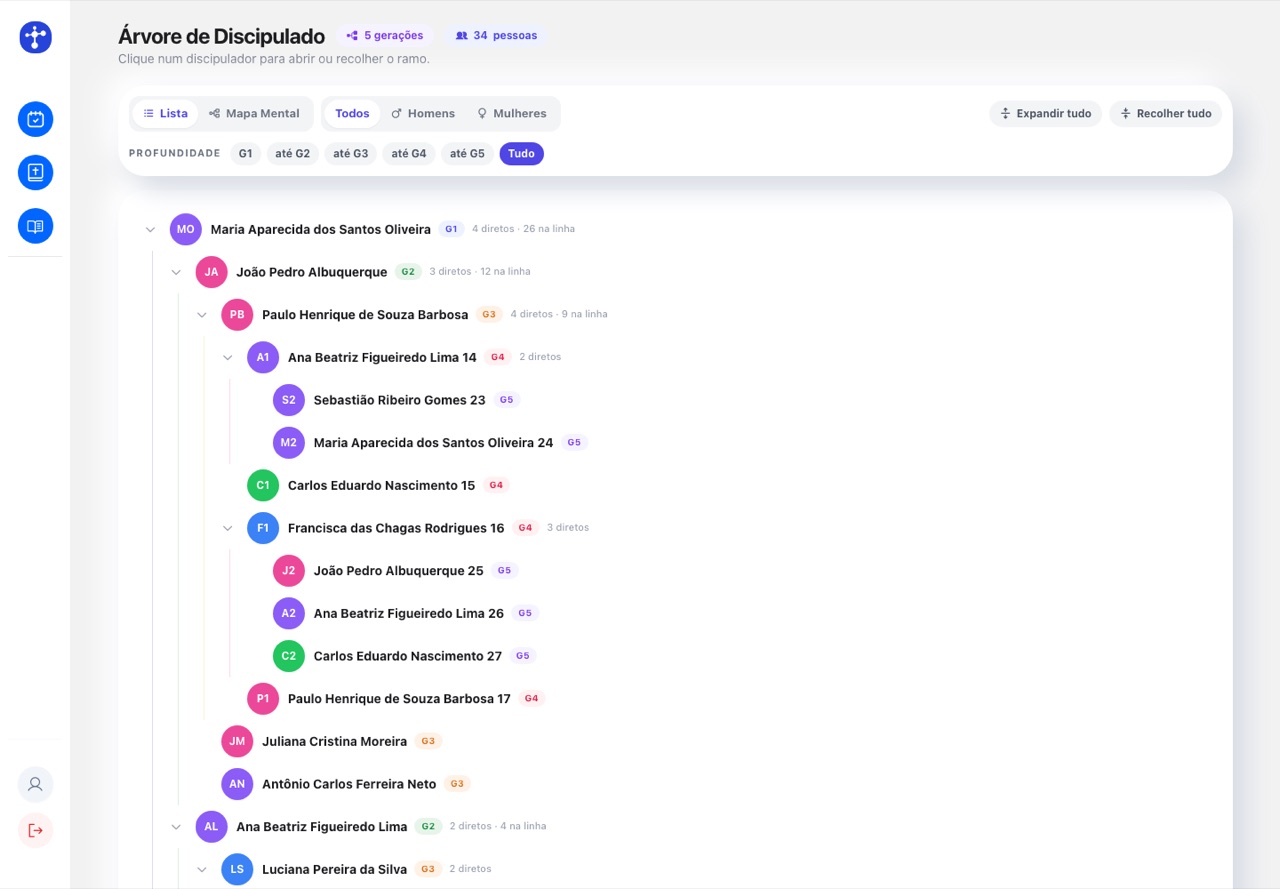Click G1 badge beside Maria Aparecida
Viewport: 1280px width, 889px height.
tap(451, 229)
